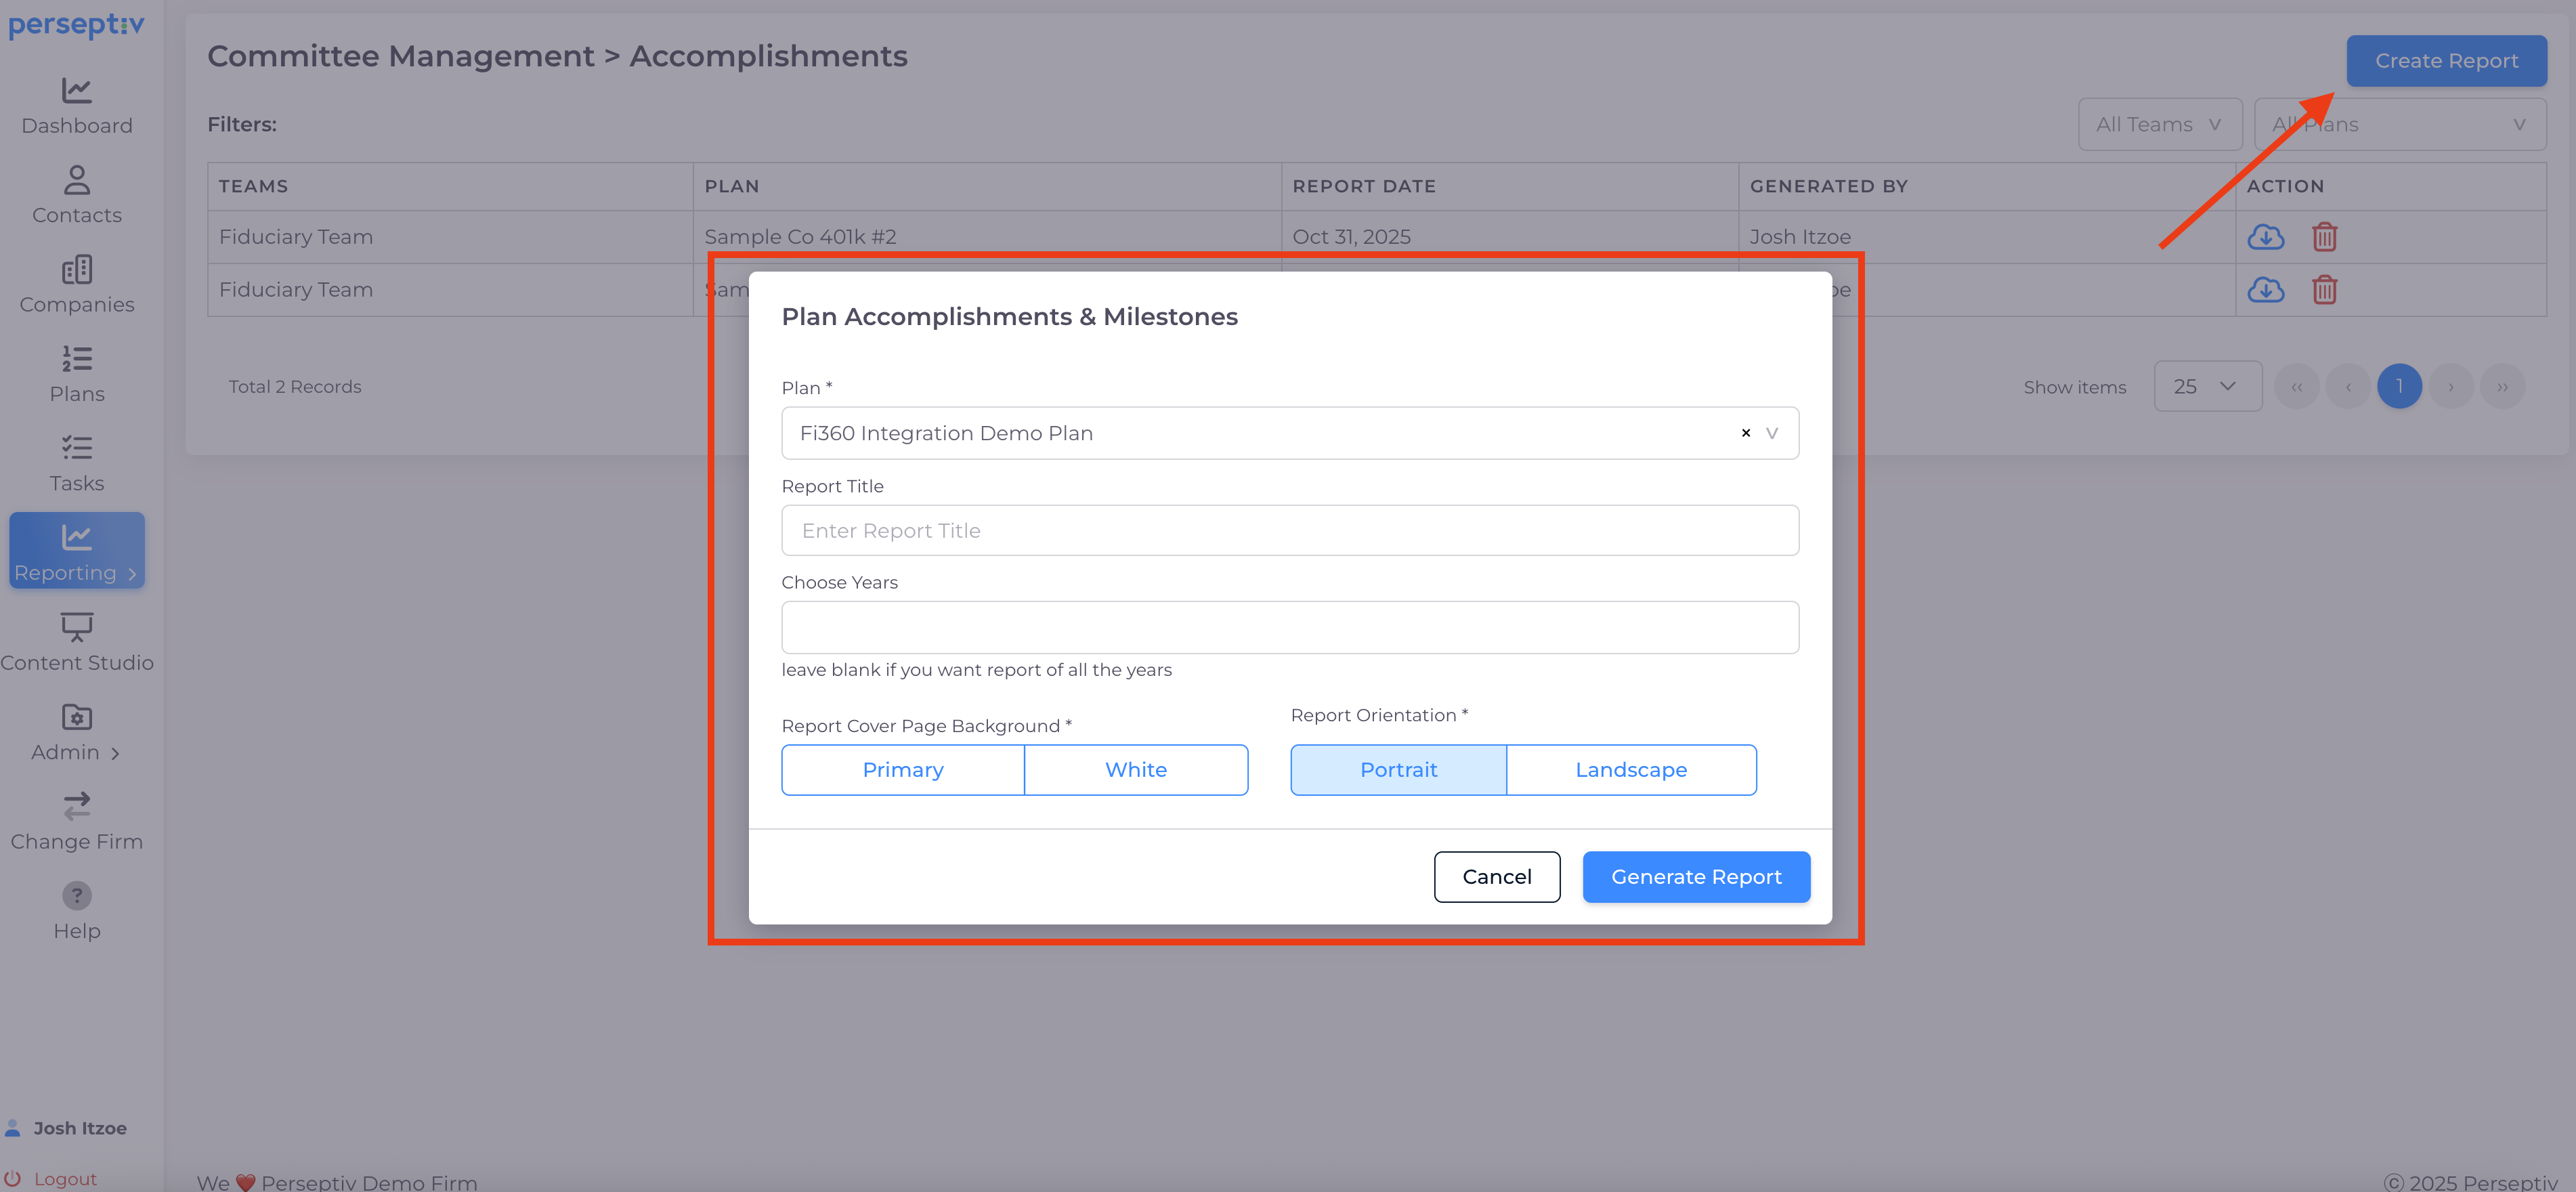Select White cover page background

[x=1135, y=769]
